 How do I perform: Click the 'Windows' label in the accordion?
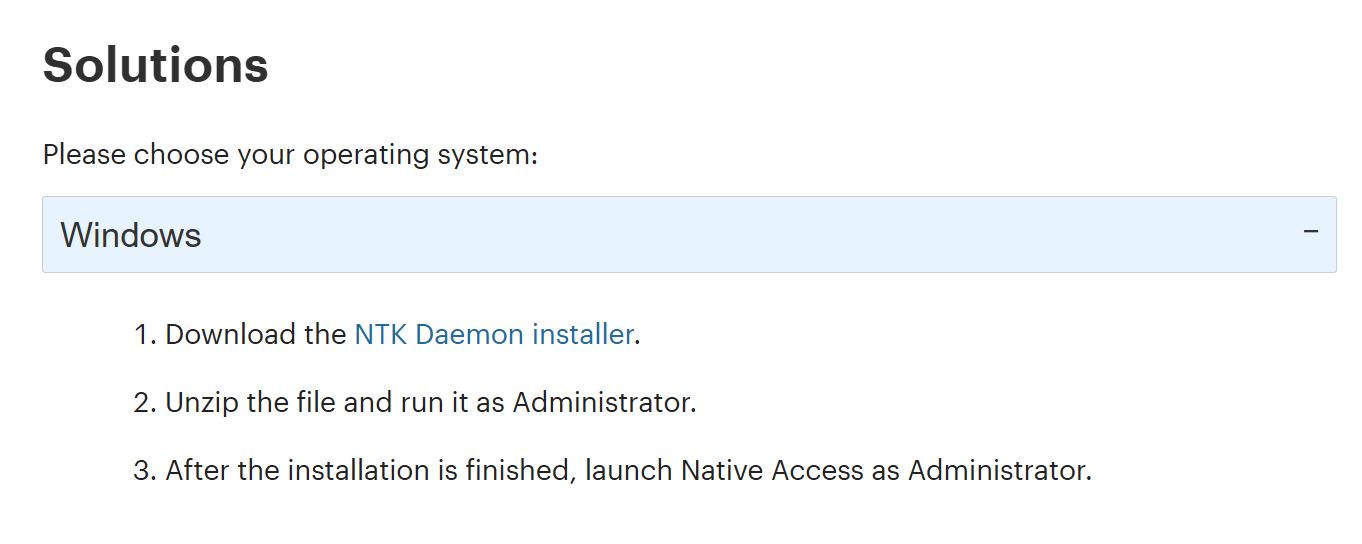131,236
